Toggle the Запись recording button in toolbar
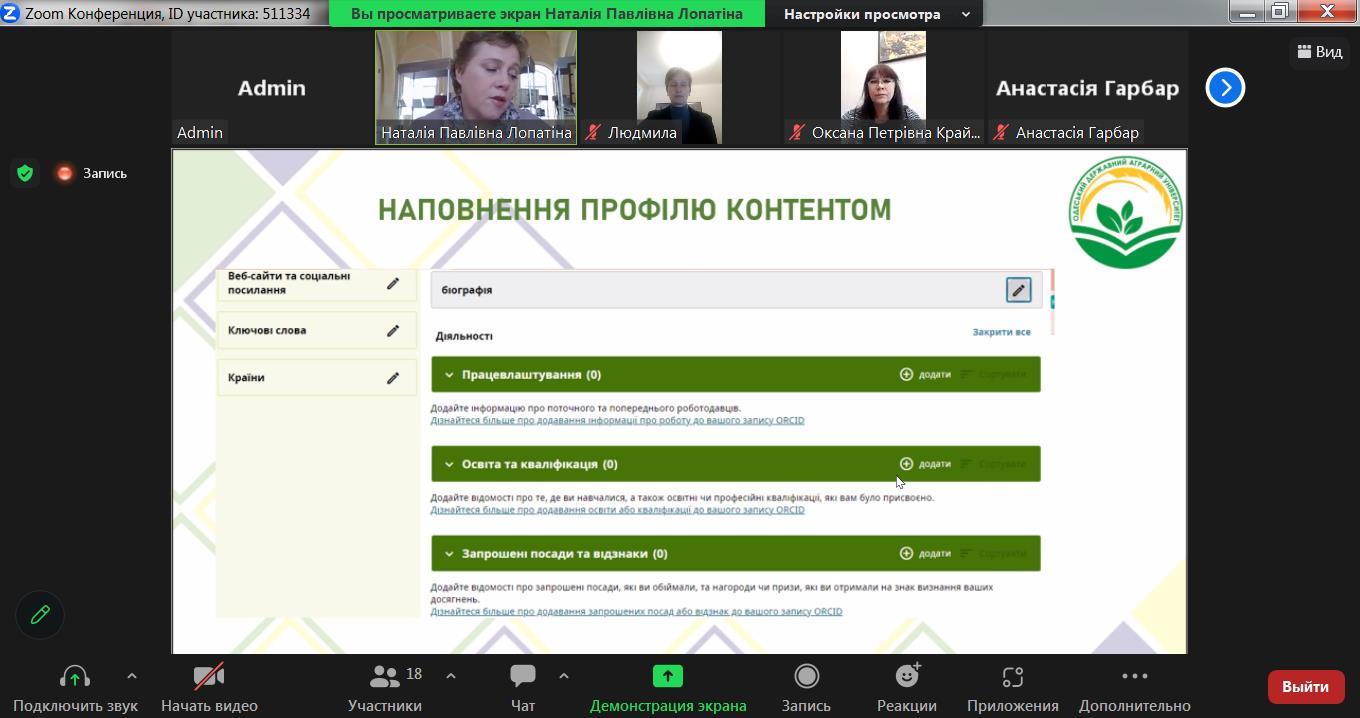 (x=806, y=677)
